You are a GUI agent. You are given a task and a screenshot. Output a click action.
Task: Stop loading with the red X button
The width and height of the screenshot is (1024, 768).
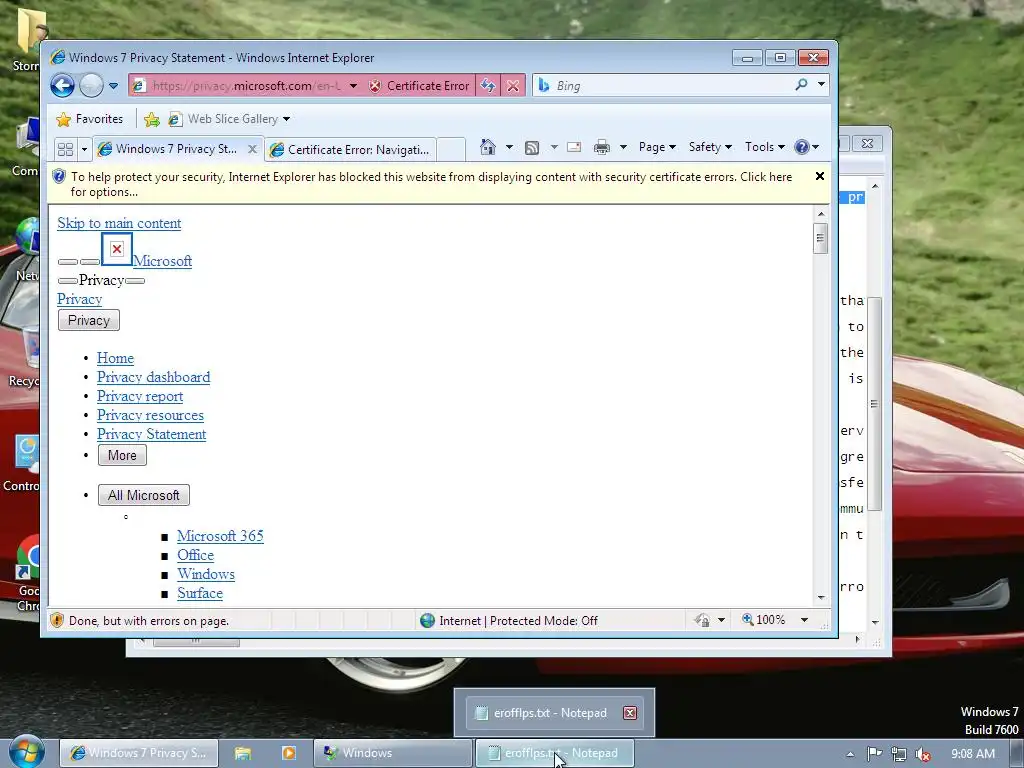point(513,86)
